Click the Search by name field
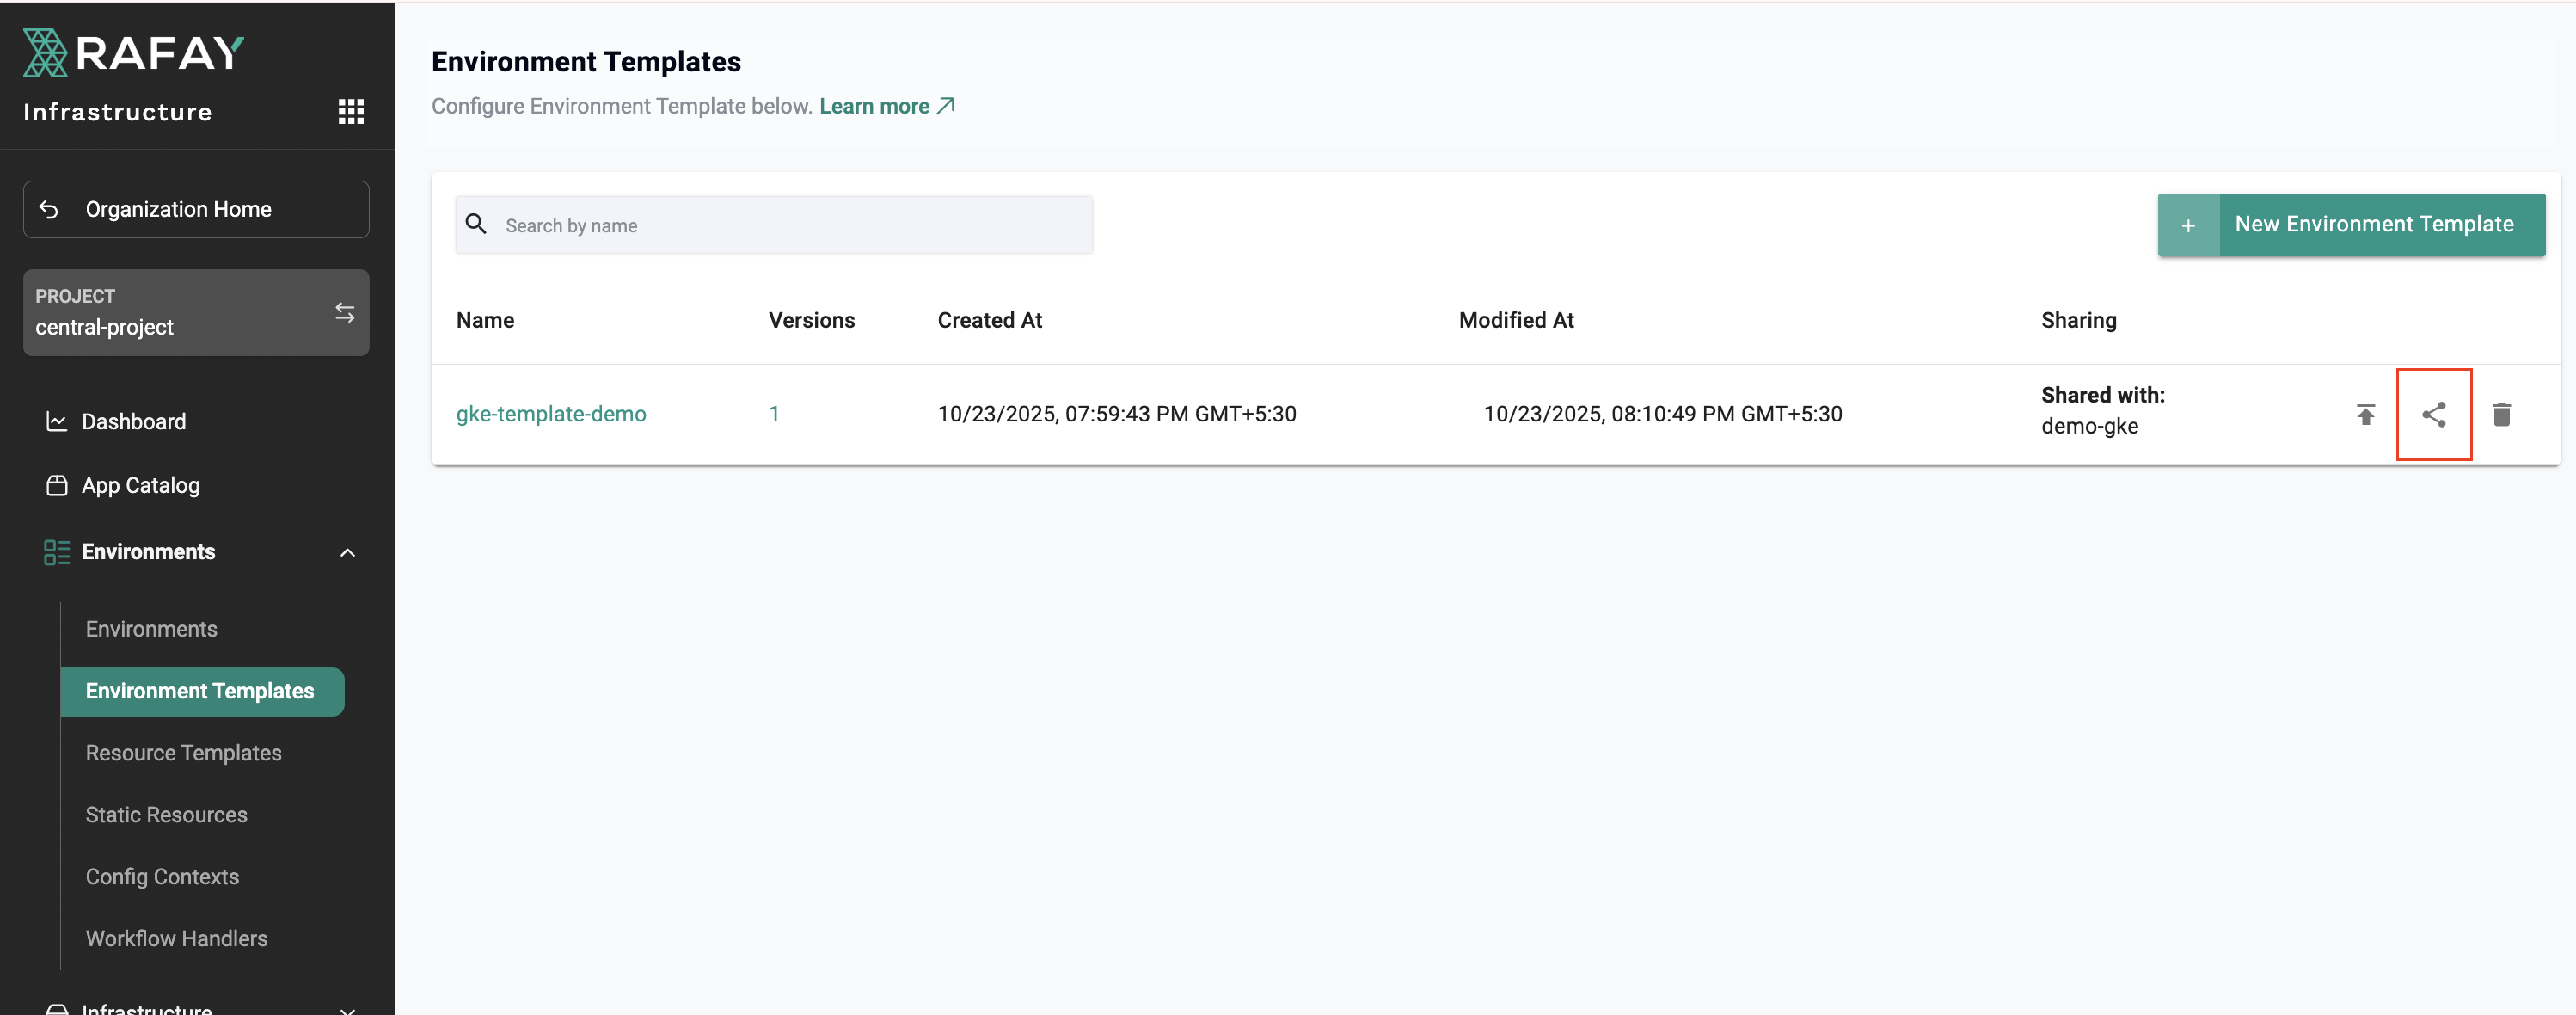Image resolution: width=2576 pixels, height=1015 pixels. tap(790, 225)
